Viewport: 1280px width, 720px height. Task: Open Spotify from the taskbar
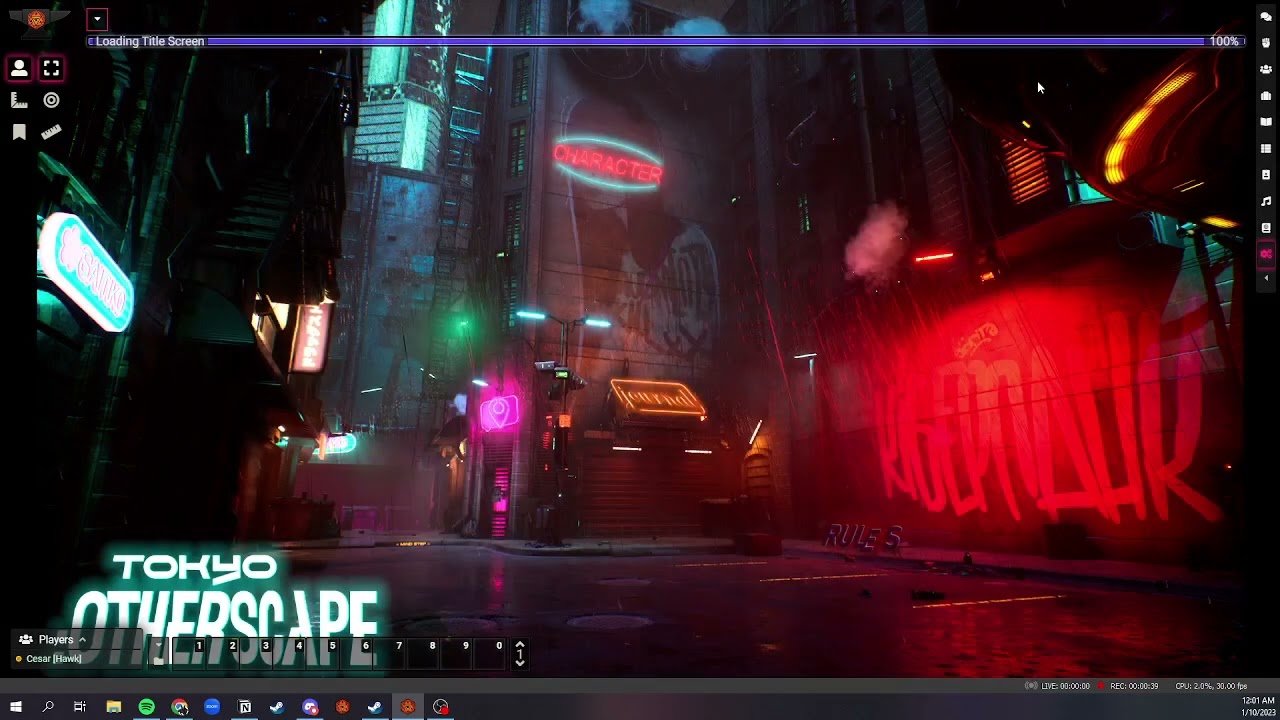click(147, 707)
